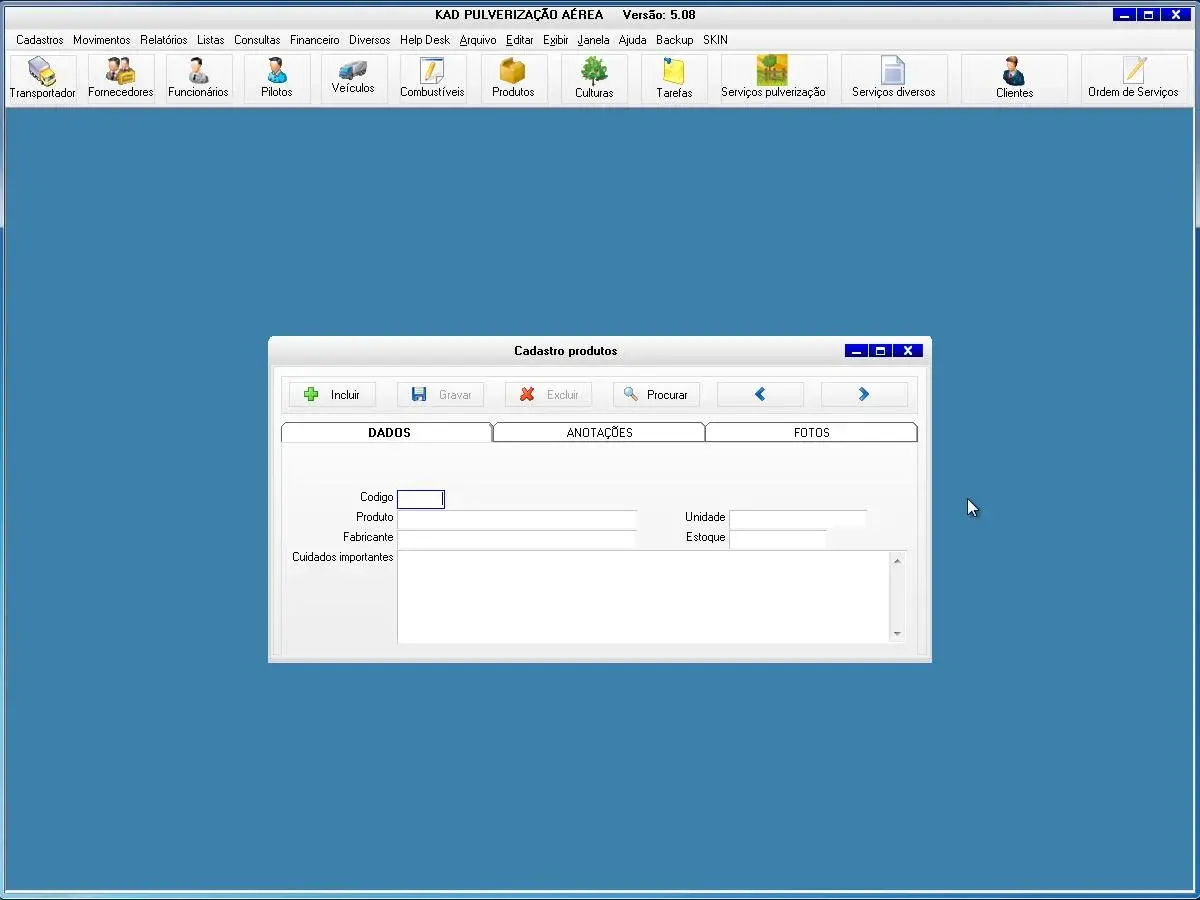This screenshot has width=1200, height=900.
Task: Open the Culturas tree icon
Action: (x=594, y=79)
